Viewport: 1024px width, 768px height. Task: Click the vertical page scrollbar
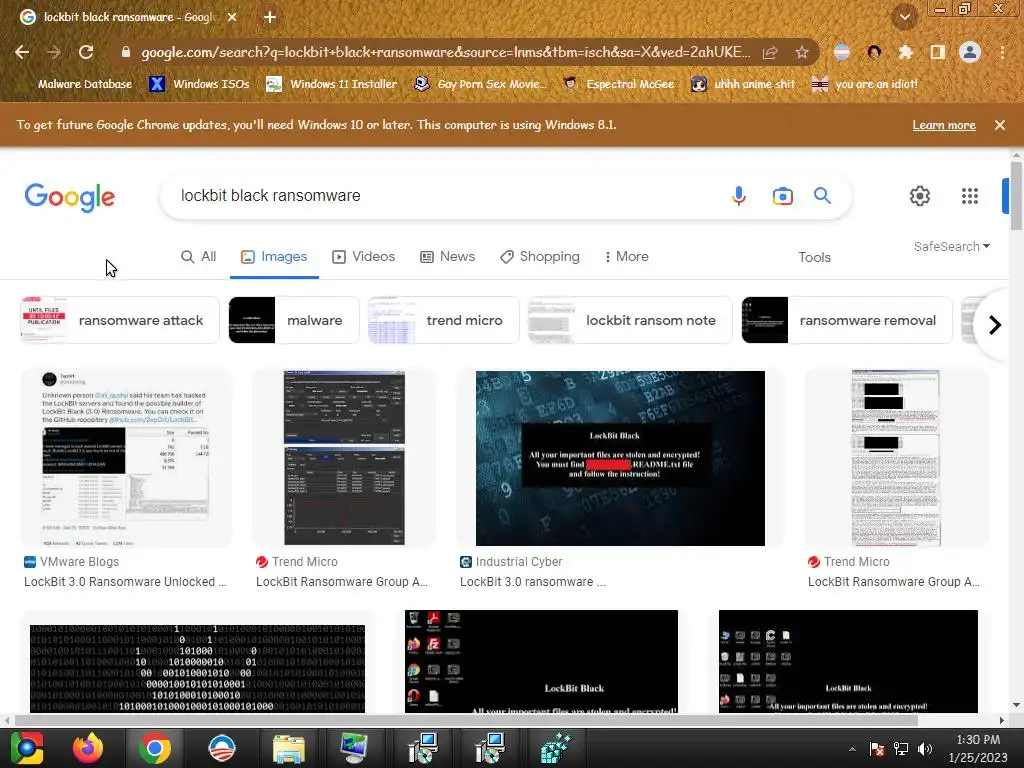1016,196
